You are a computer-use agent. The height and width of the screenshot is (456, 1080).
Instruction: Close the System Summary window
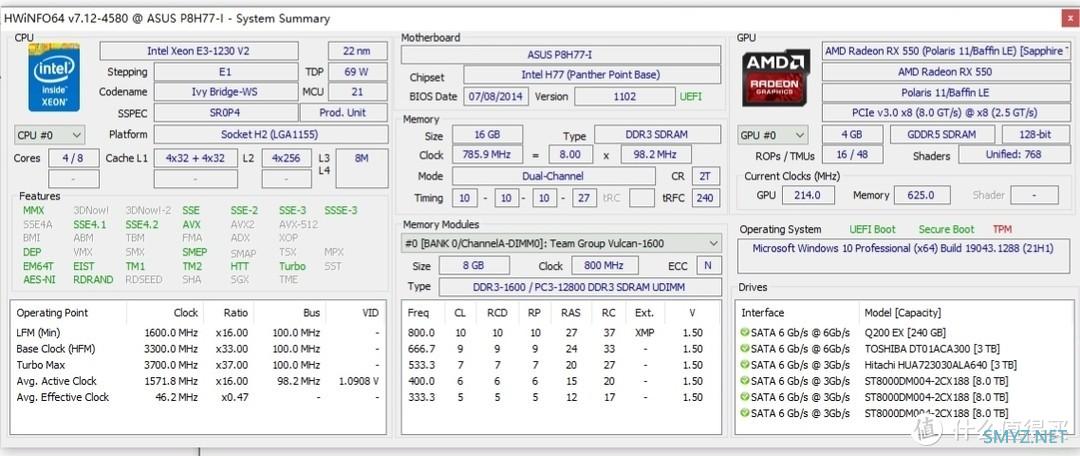[x=1070, y=19]
